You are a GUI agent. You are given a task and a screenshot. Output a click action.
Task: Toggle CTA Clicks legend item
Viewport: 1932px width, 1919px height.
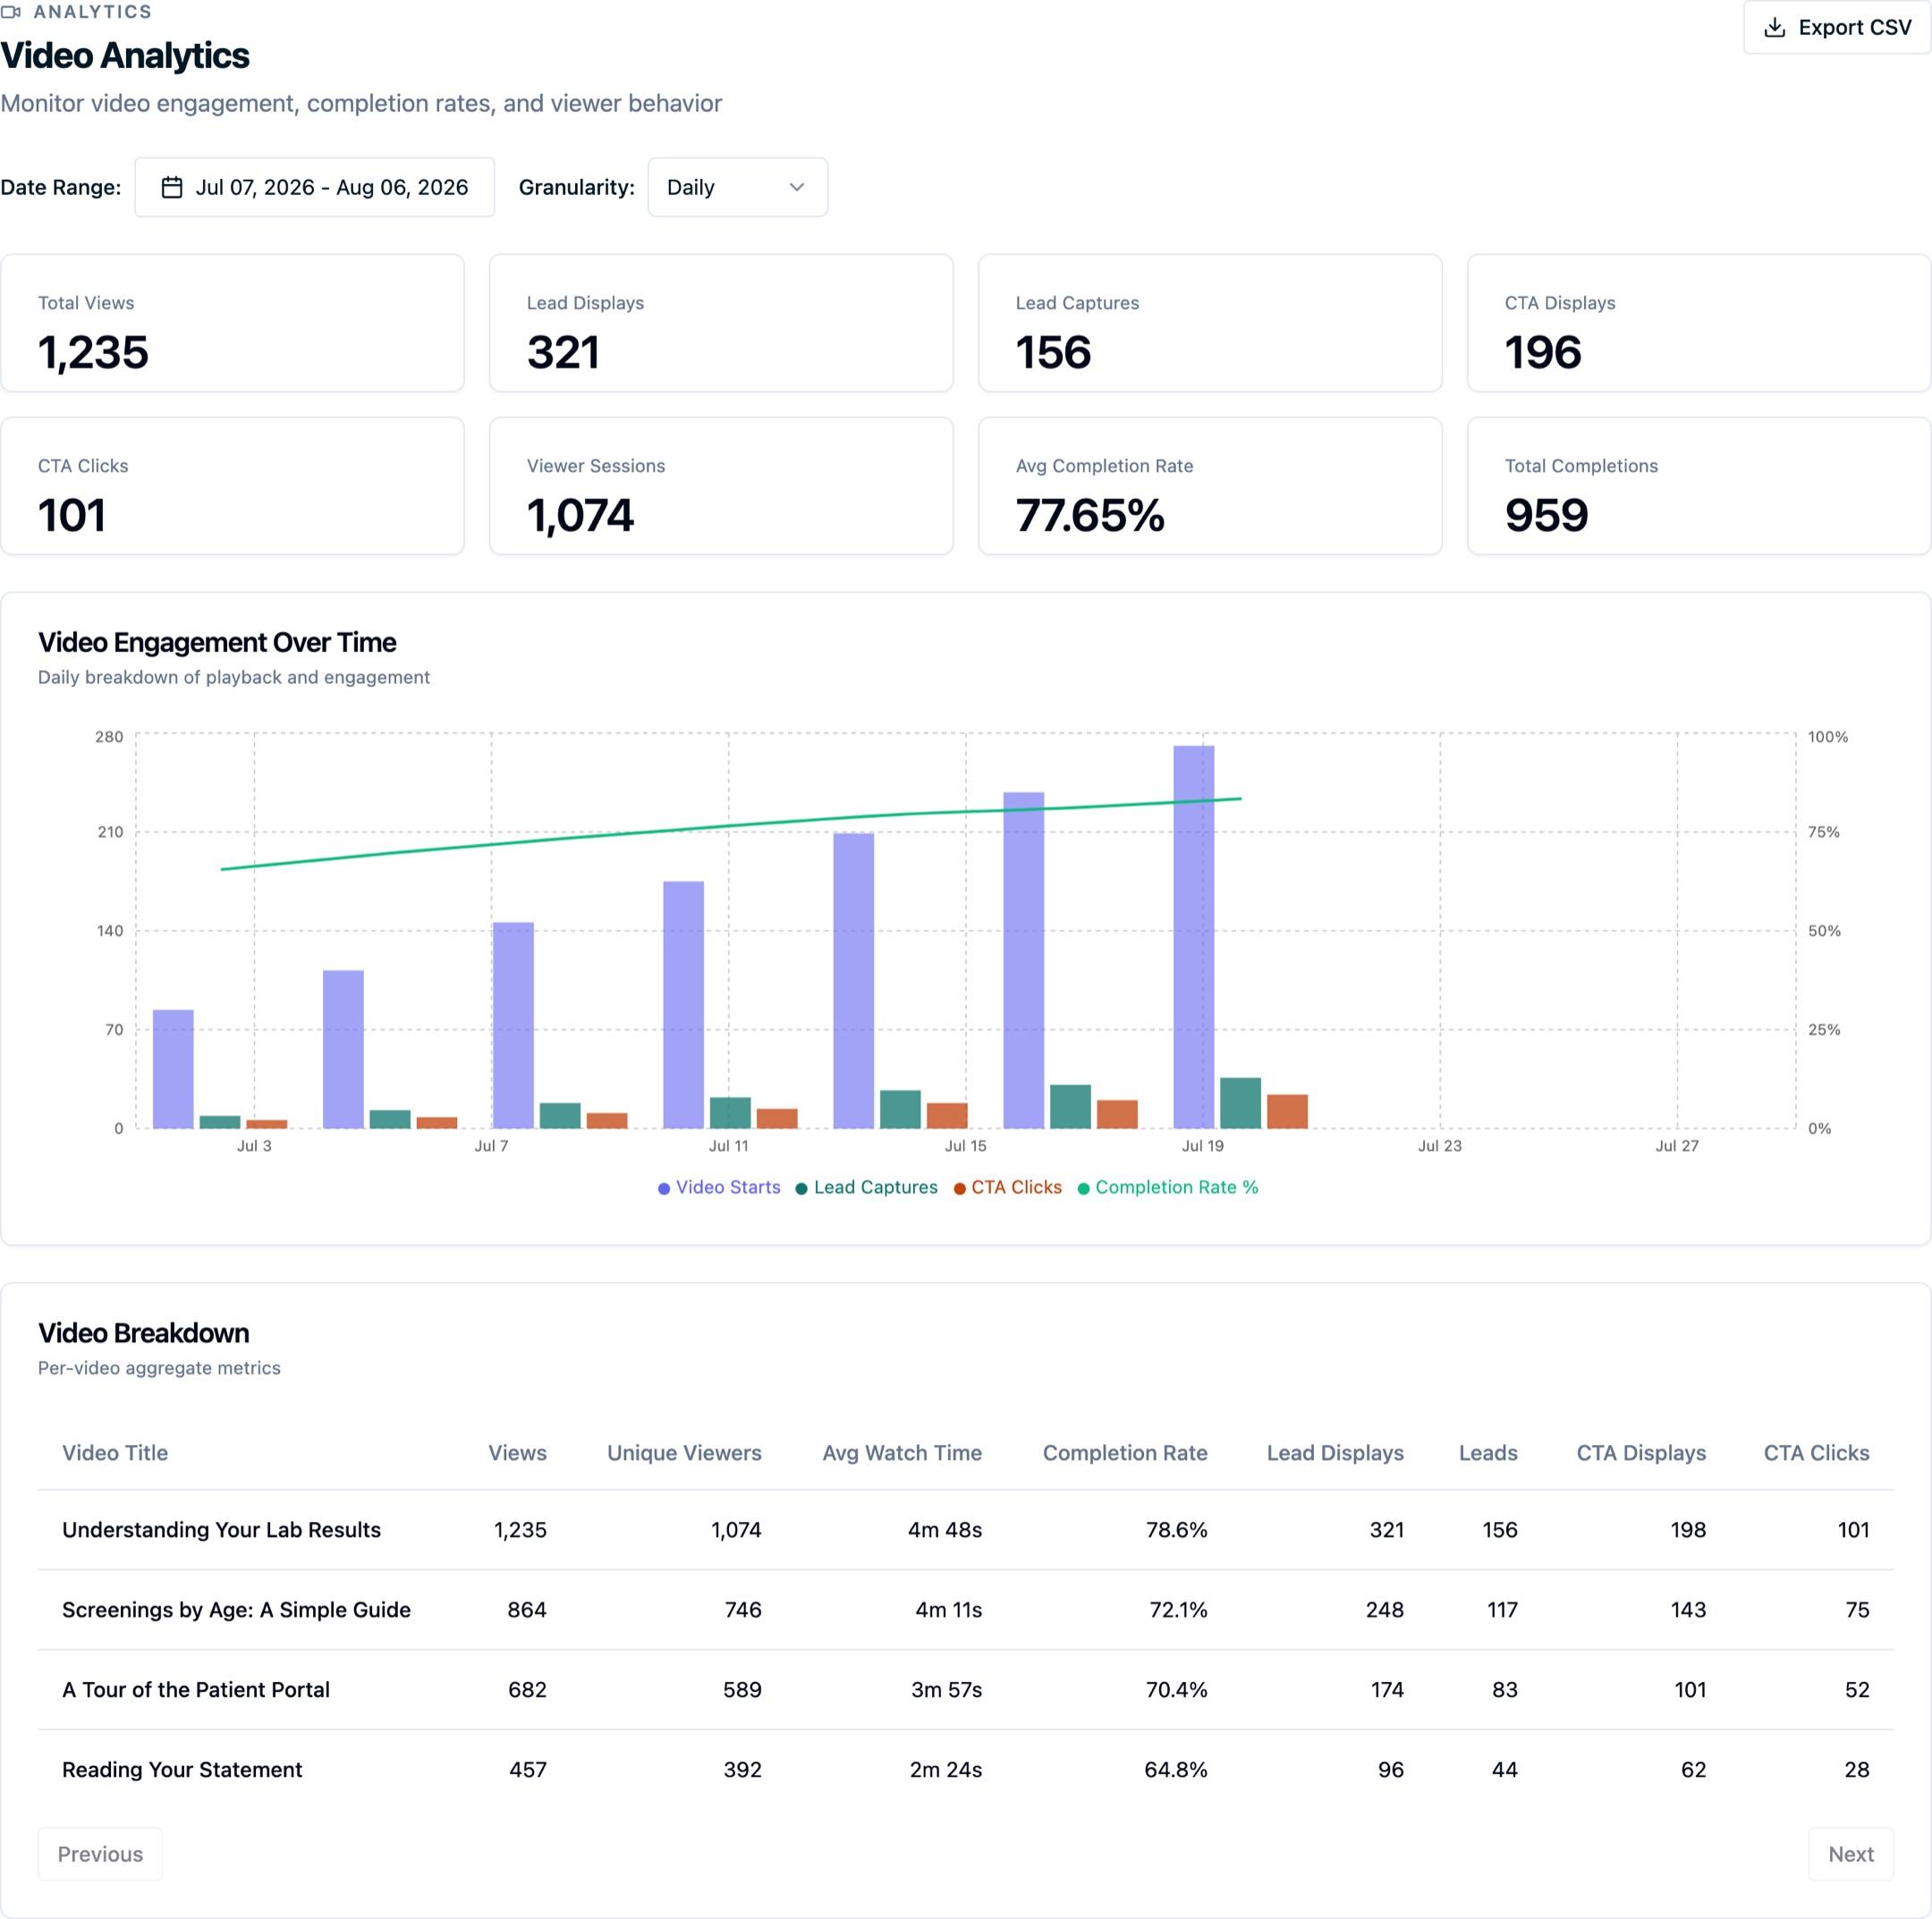(1007, 1187)
